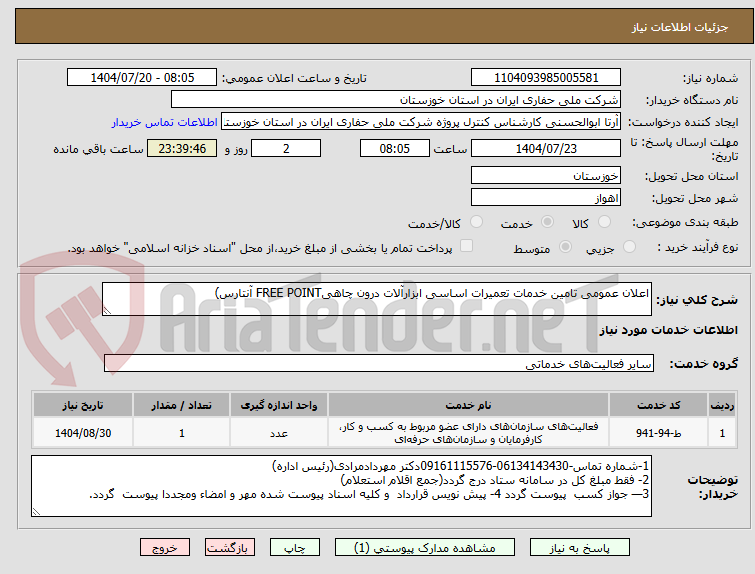The image size is (755, 574).
Task: Click the deadline date field 1404/07/23
Action: point(546,148)
